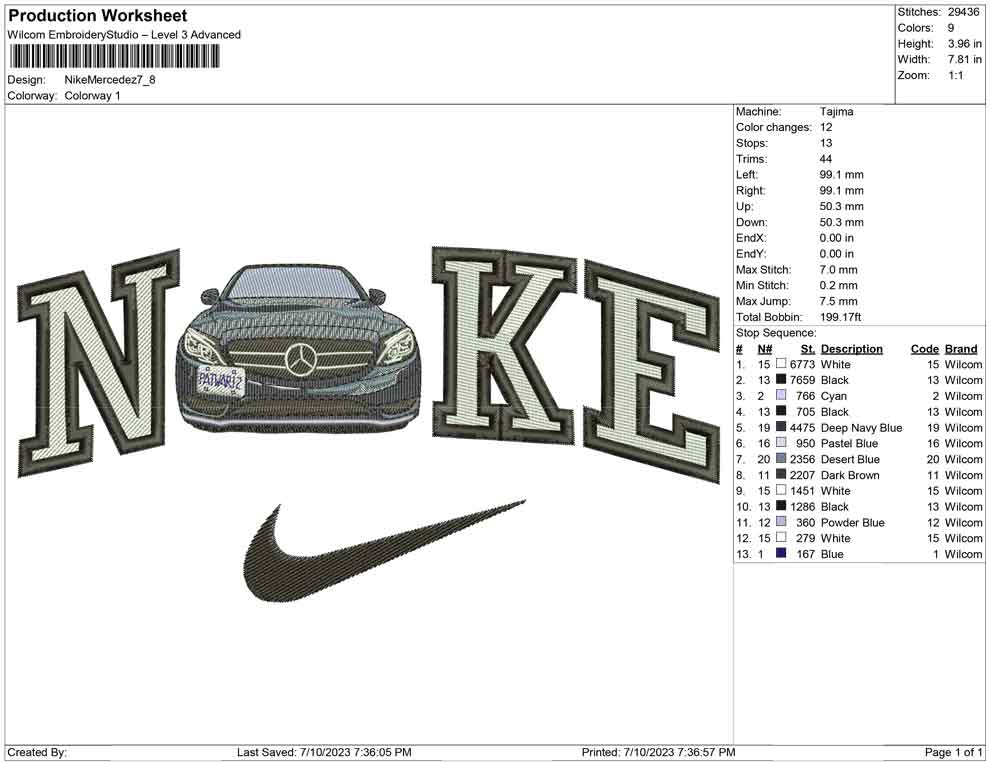990x762 pixels.
Task: Select the Powder Blue color swatch
Action: [781, 521]
